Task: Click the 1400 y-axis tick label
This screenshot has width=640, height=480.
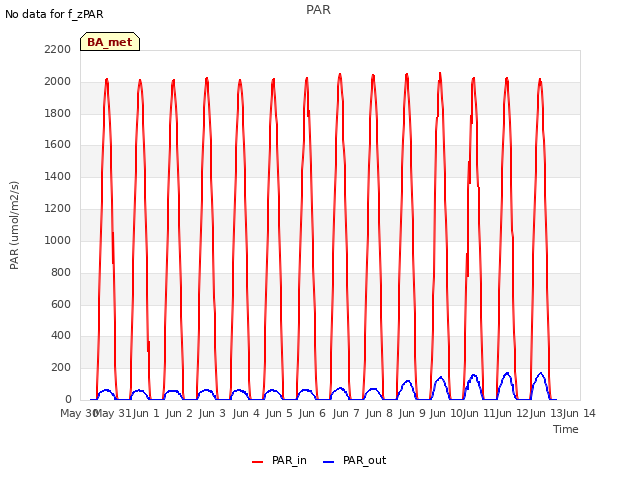Action: click(x=58, y=176)
